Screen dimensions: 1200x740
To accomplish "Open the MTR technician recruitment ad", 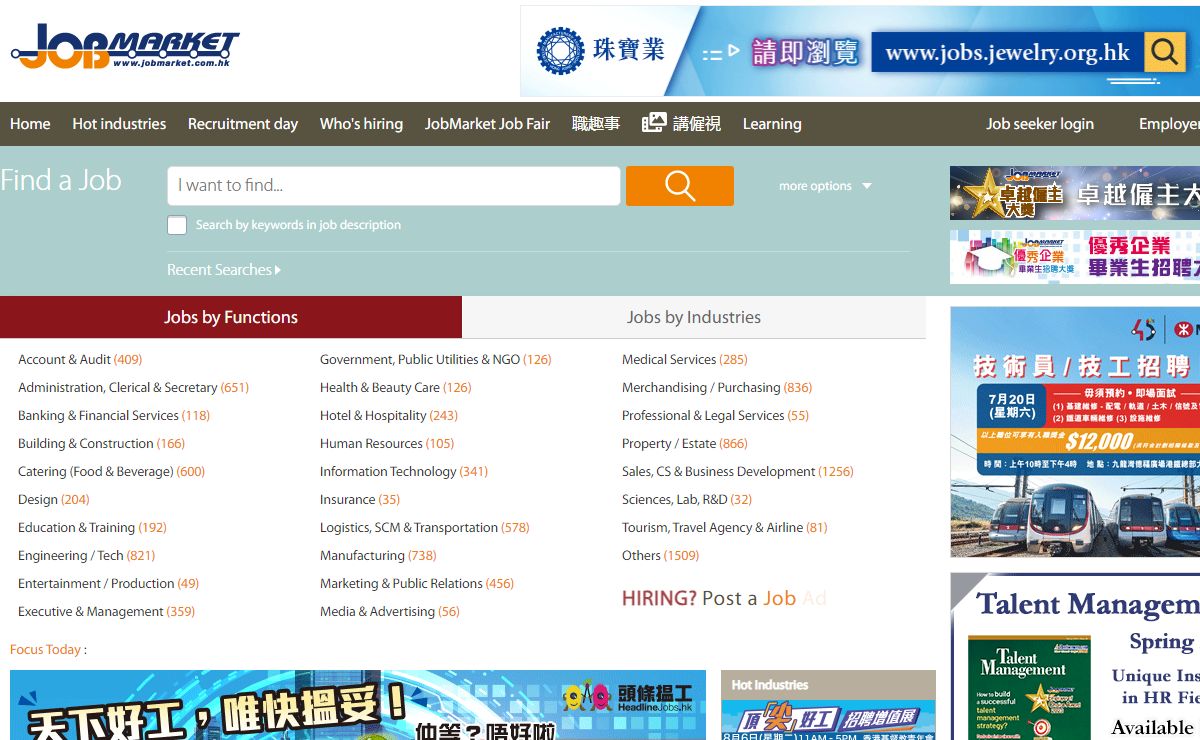I will click(1075, 432).
